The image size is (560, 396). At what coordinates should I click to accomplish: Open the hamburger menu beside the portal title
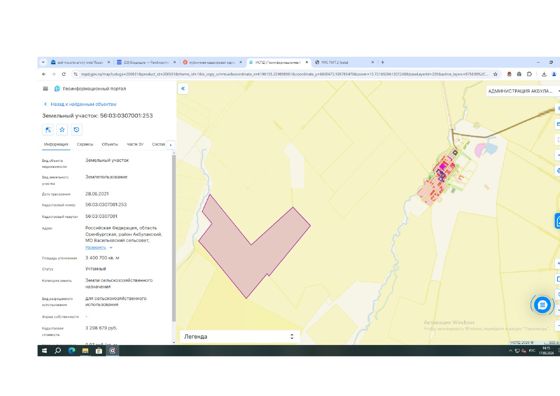[45, 89]
